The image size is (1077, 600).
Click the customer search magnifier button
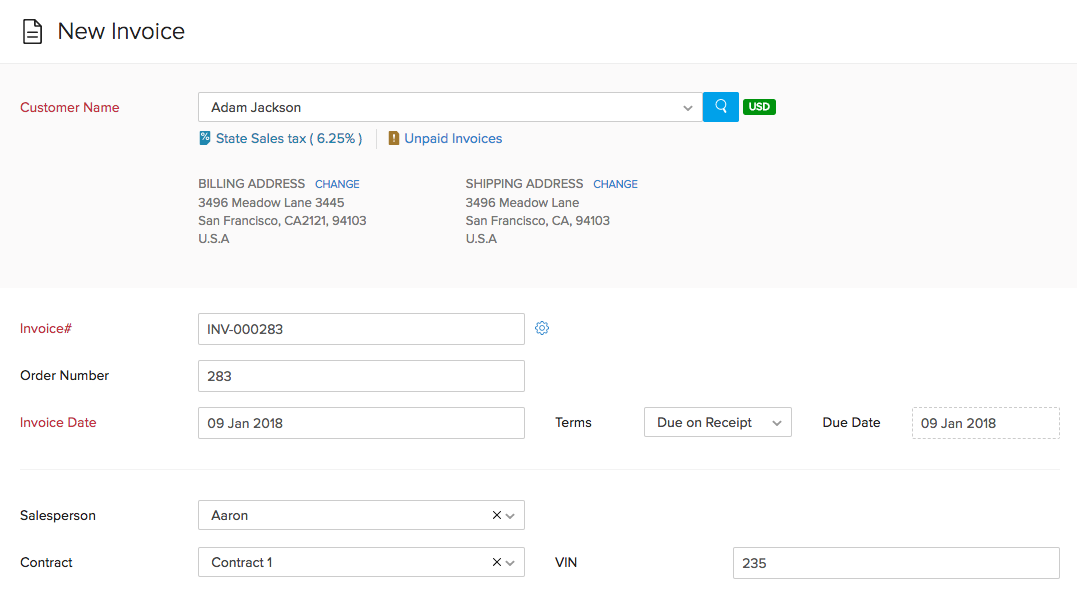[720, 107]
